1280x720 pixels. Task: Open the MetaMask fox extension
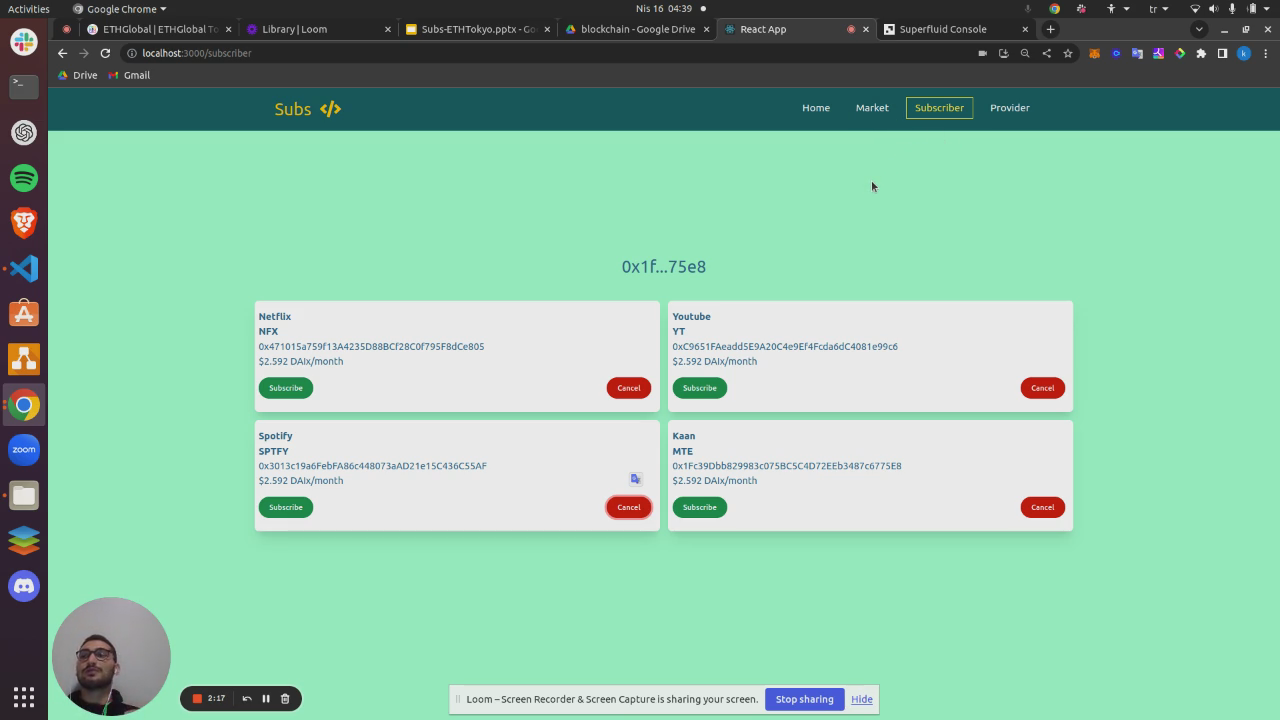click(x=1094, y=53)
